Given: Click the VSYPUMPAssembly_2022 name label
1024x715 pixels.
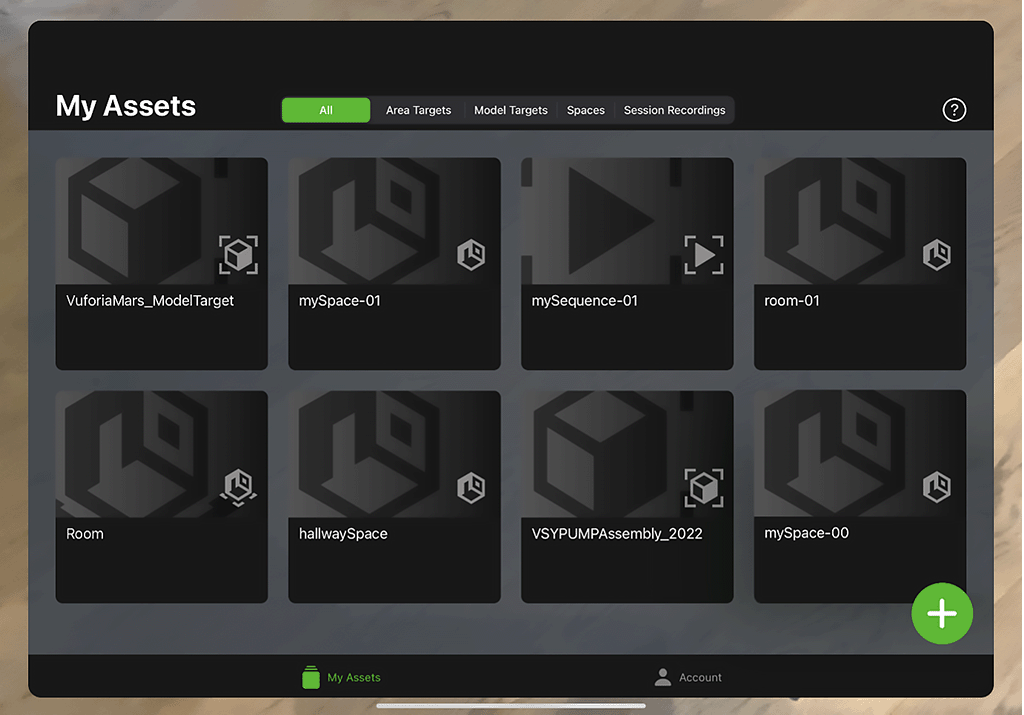Looking at the screenshot, I should 617,534.
